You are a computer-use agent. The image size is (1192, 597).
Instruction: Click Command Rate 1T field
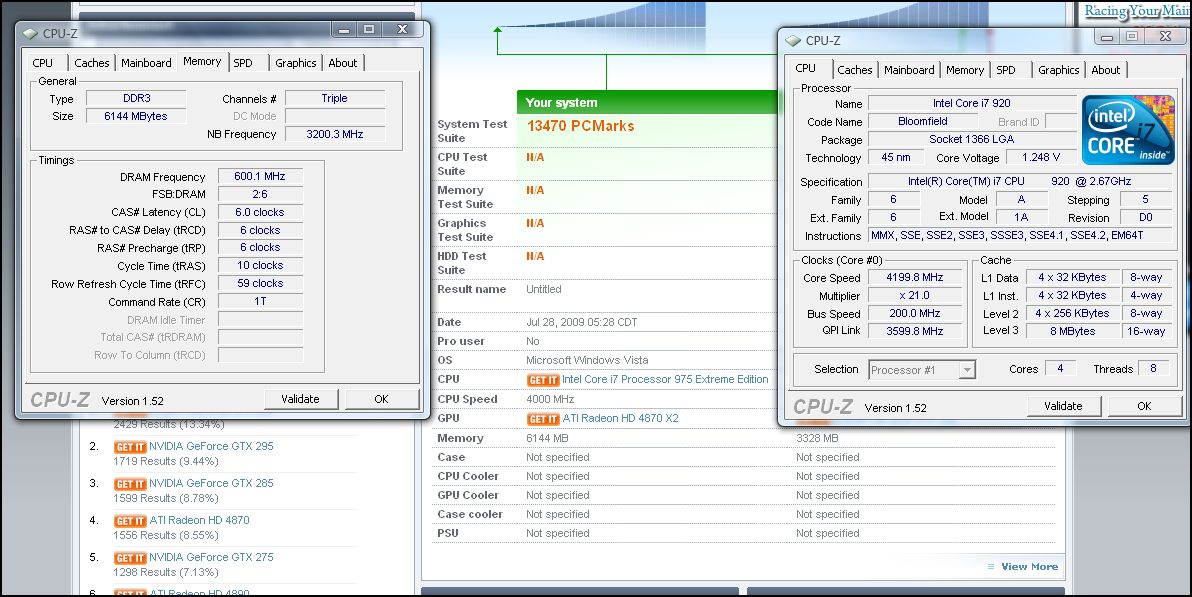[260, 301]
